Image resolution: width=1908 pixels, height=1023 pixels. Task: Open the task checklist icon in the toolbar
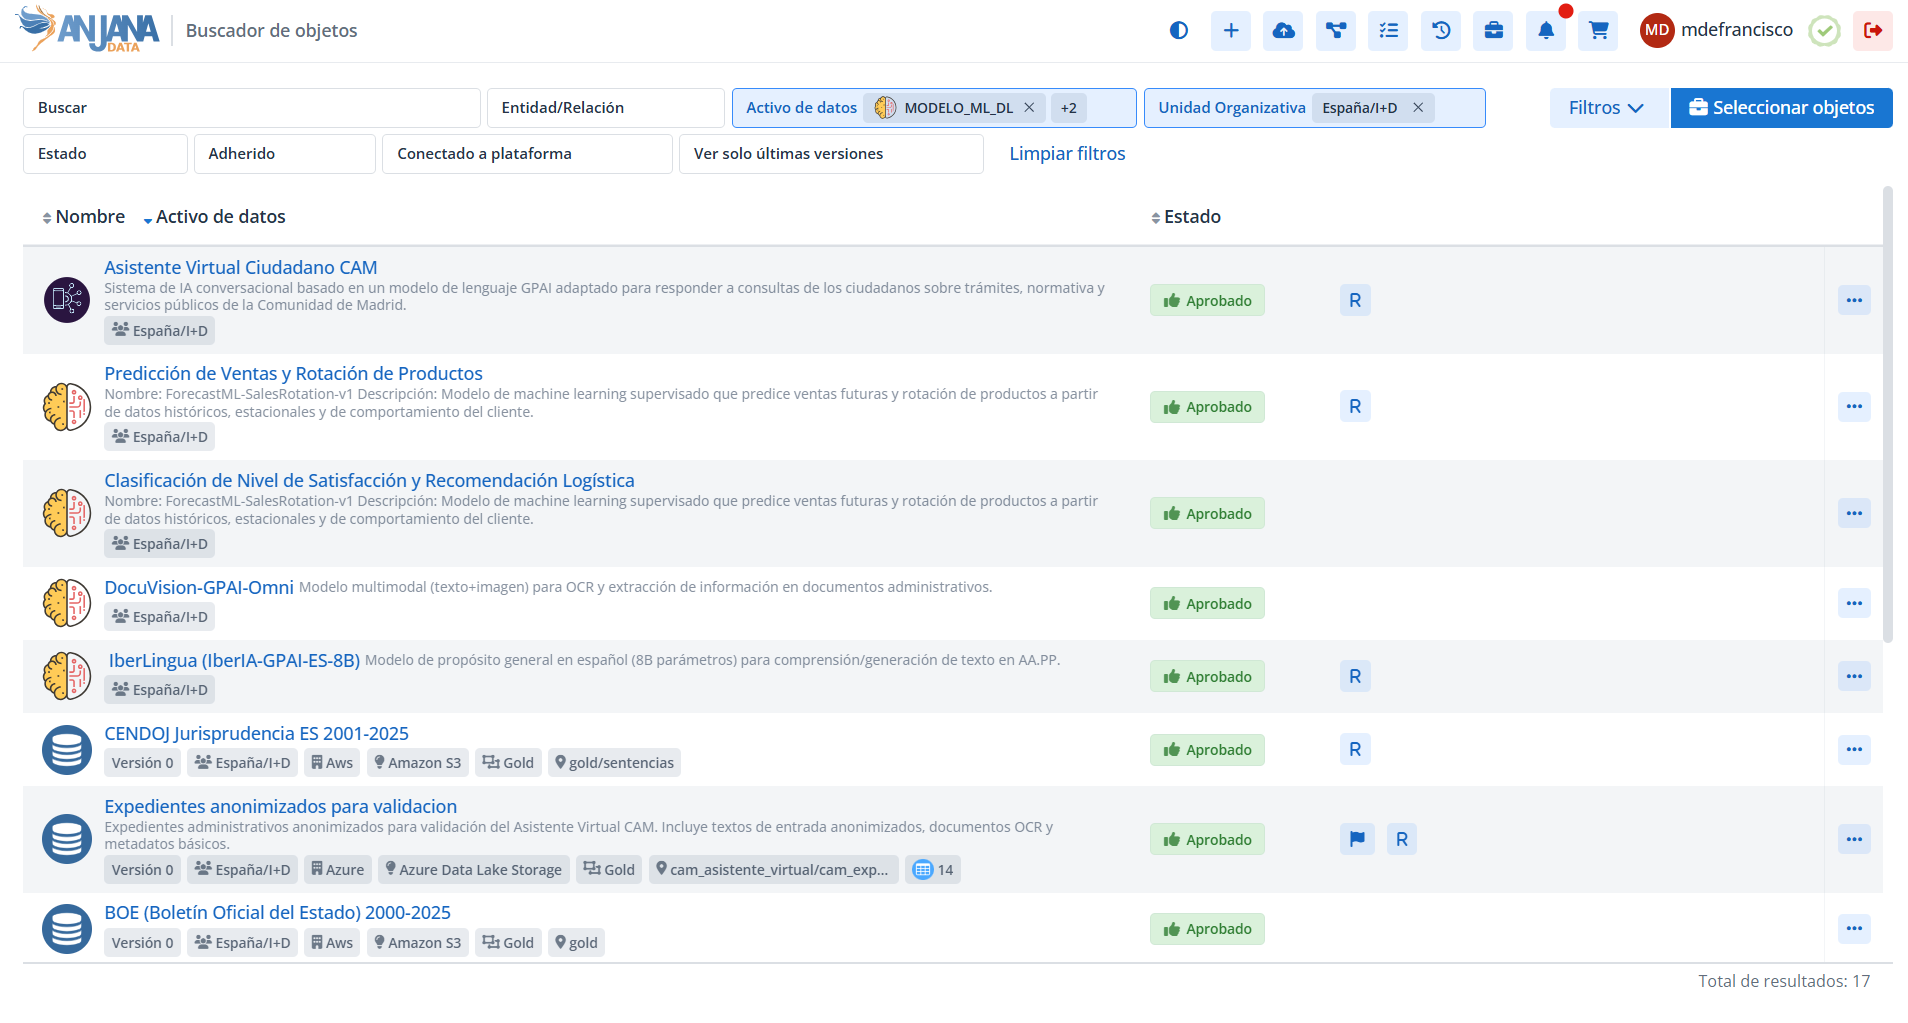click(x=1388, y=31)
